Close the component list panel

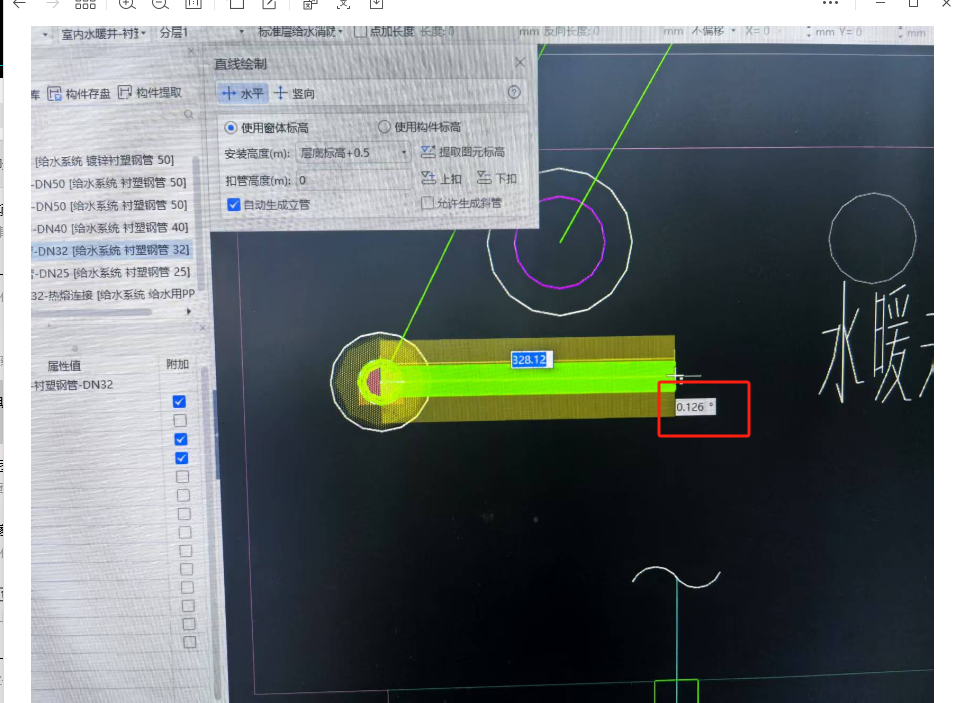pos(191,52)
